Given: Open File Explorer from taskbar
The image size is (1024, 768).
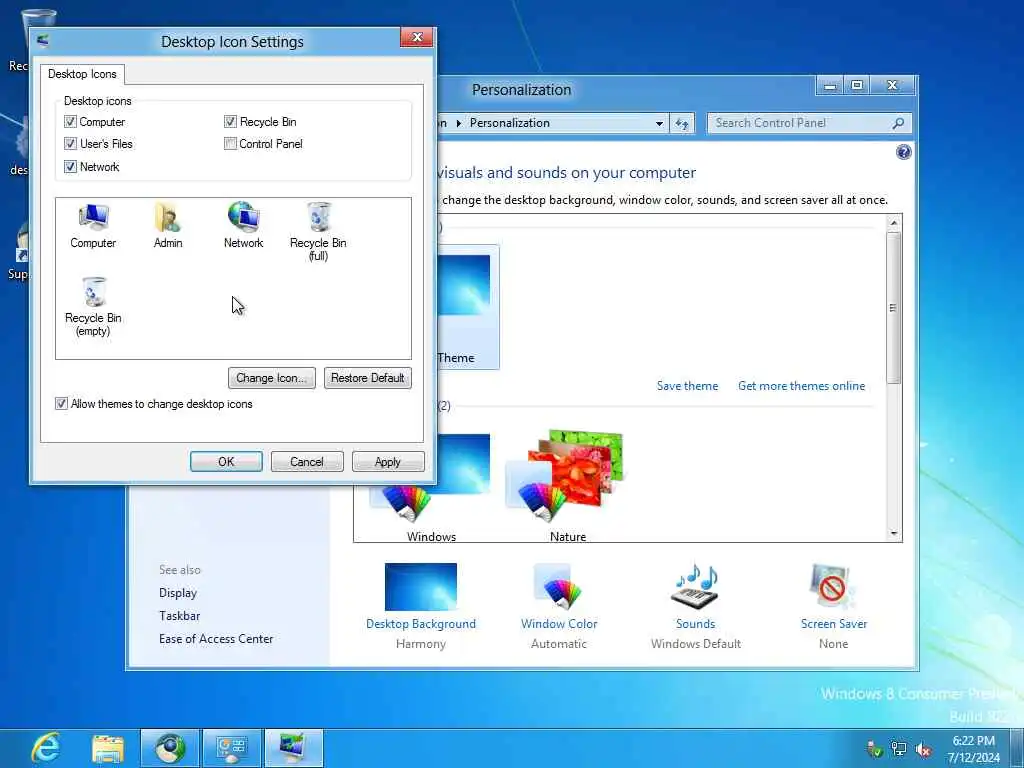Looking at the screenshot, I should (x=108, y=748).
